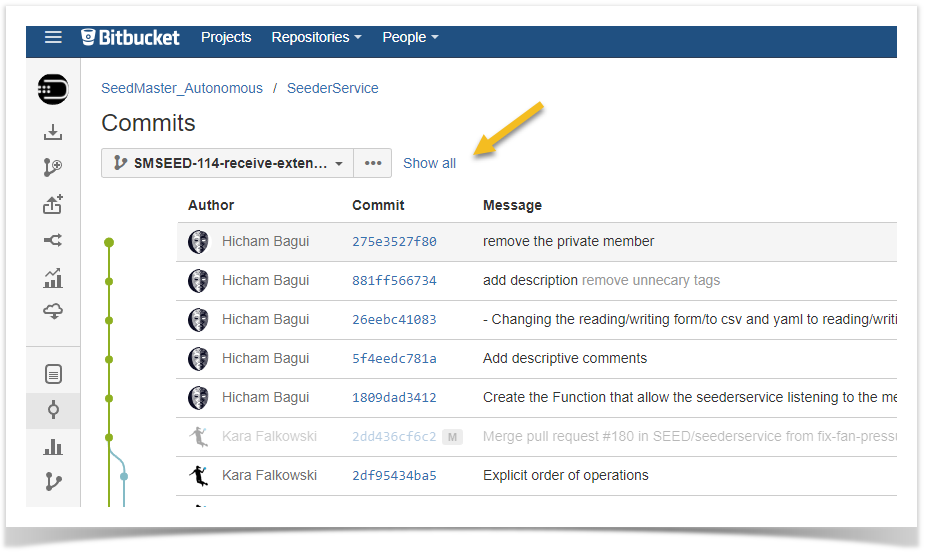Click the Compare icon in sidebar

click(53, 241)
